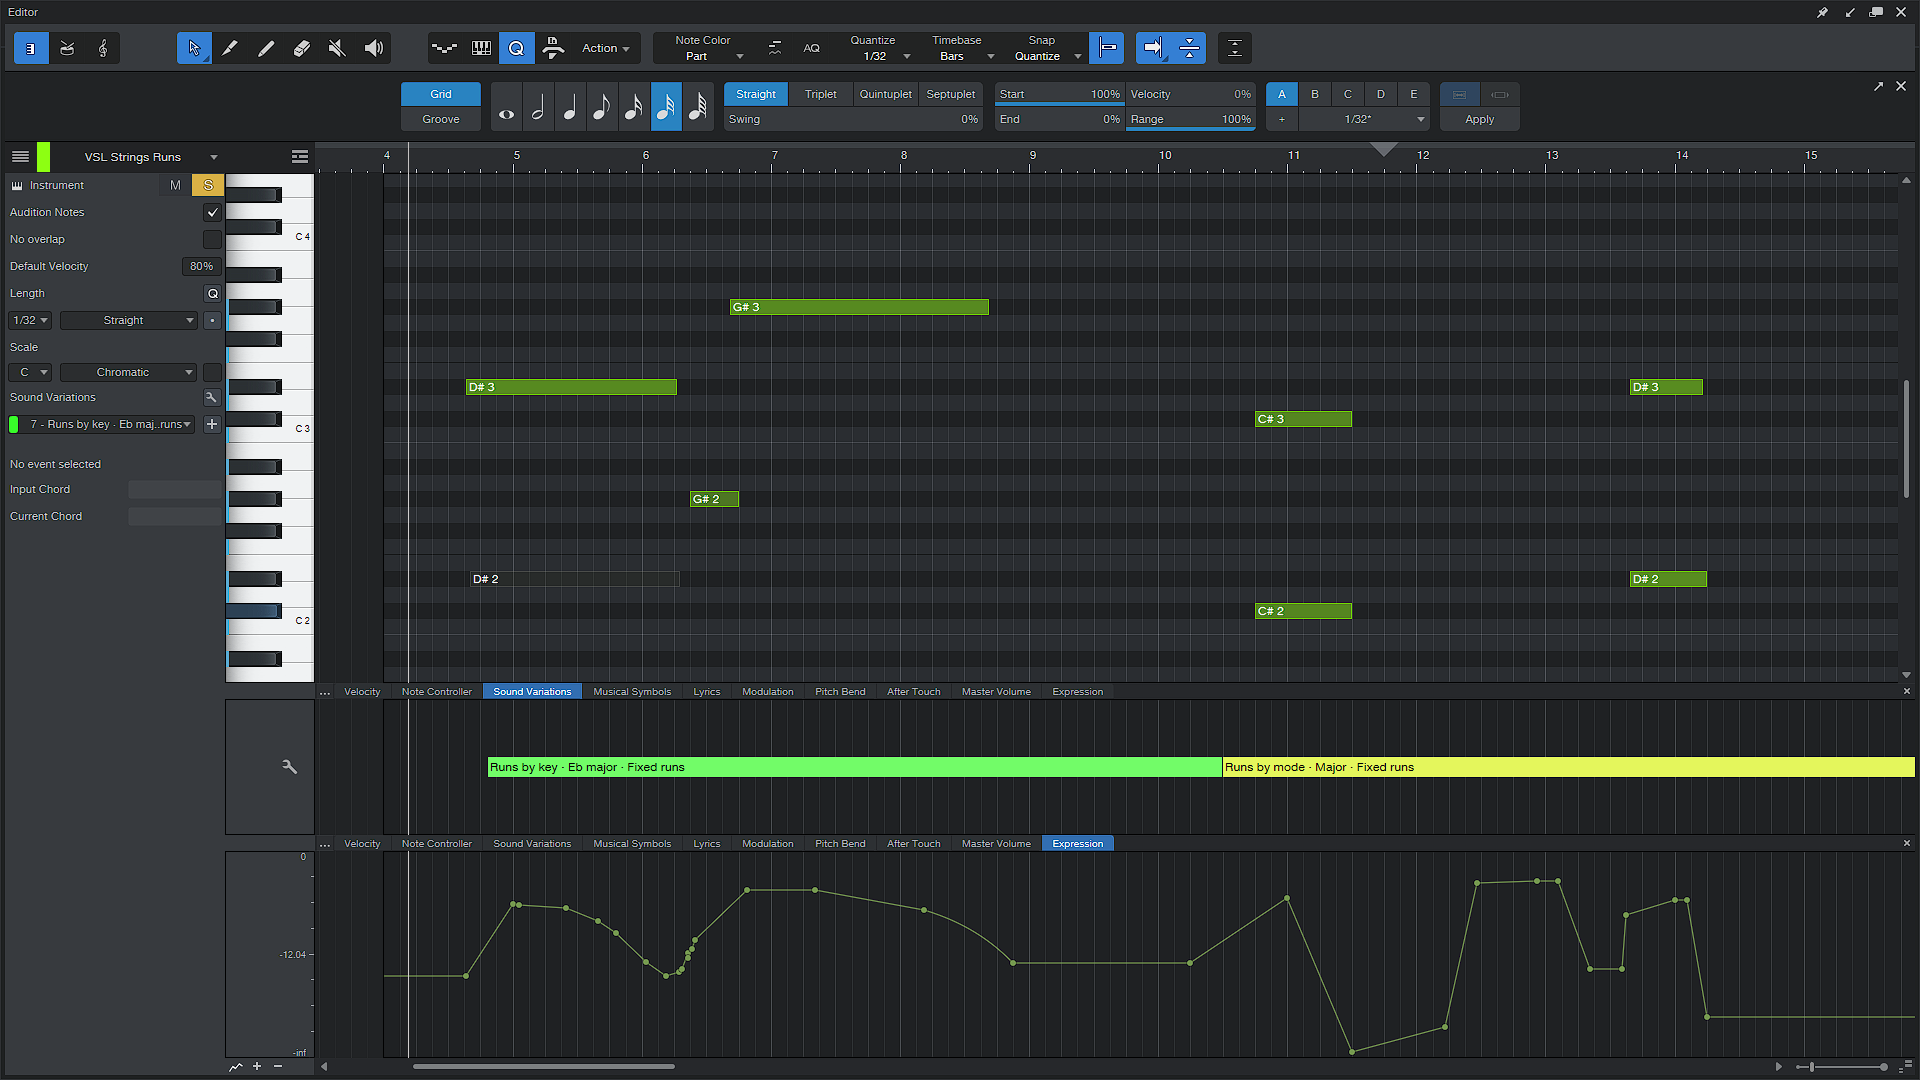Switch to Groove quantize mode
Viewport: 1920px width, 1080px height.
click(x=441, y=119)
